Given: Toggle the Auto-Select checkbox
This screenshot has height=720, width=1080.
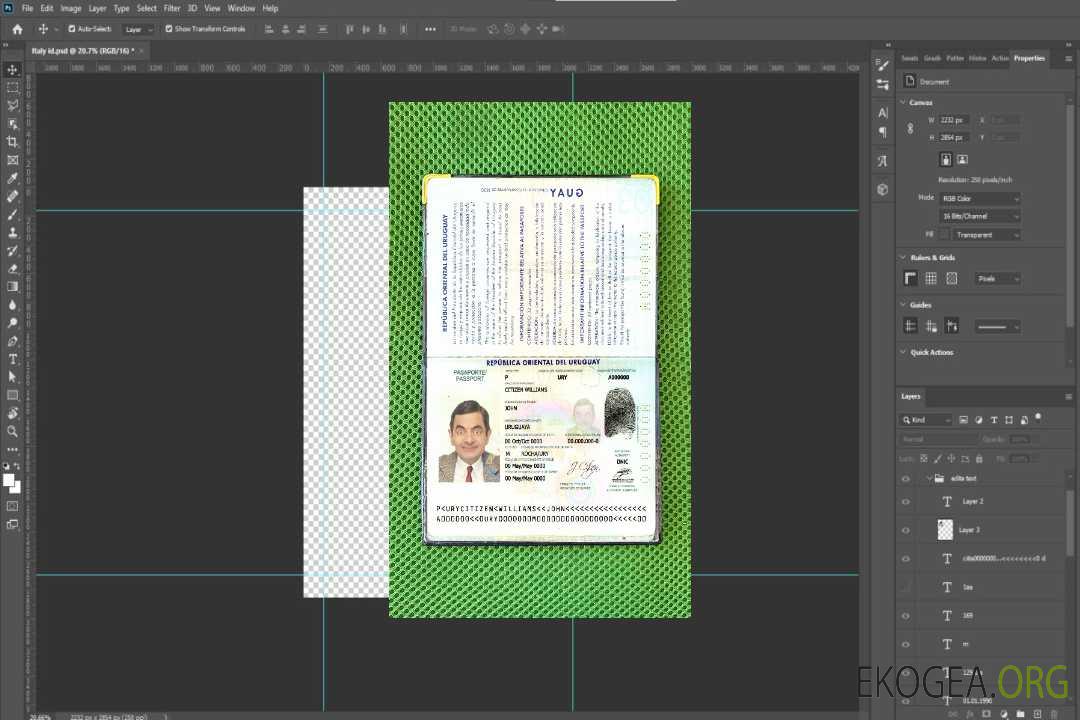Looking at the screenshot, I should coord(72,29).
